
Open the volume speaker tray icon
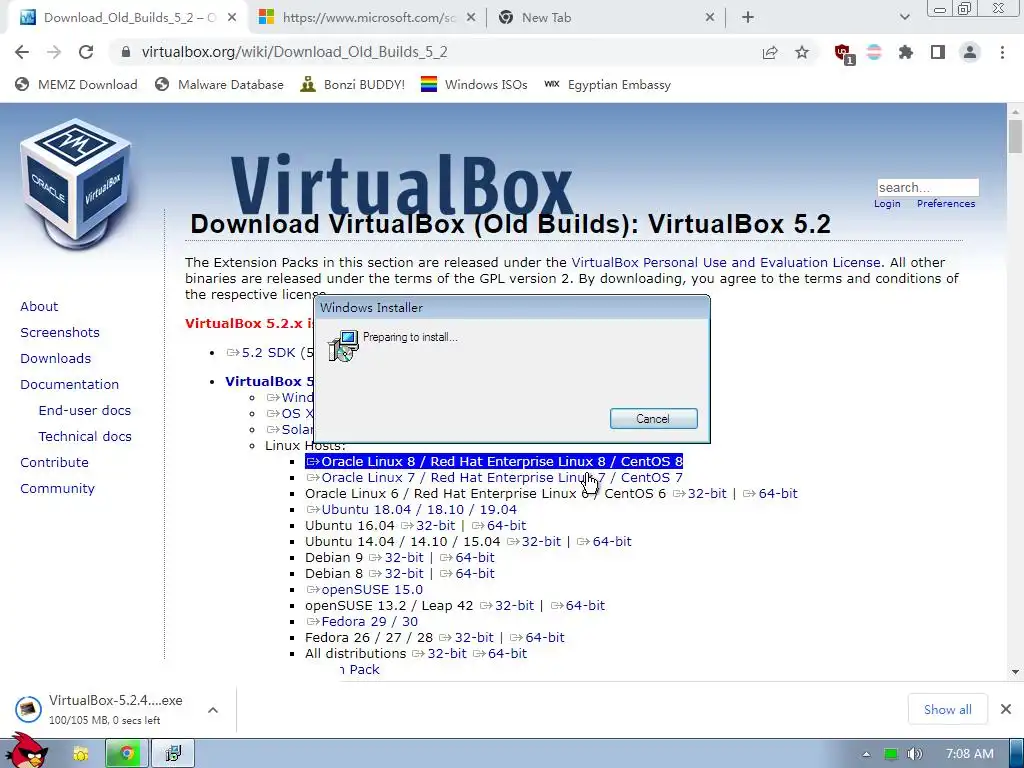click(x=914, y=754)
